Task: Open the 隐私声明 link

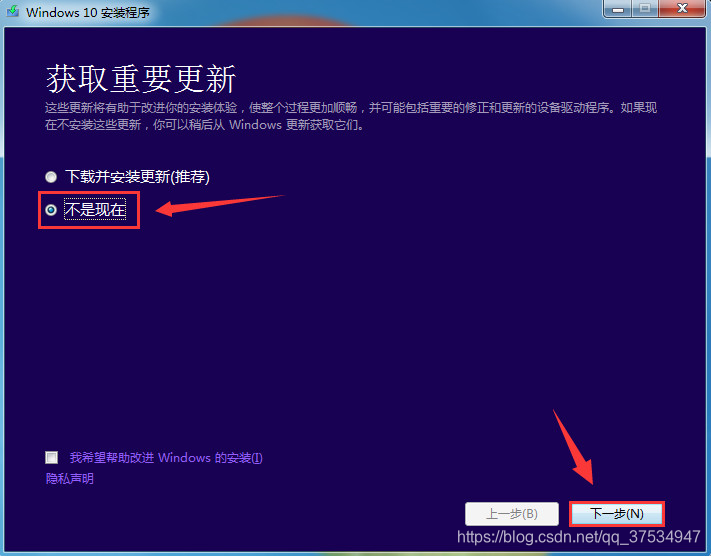Action: 70,478
